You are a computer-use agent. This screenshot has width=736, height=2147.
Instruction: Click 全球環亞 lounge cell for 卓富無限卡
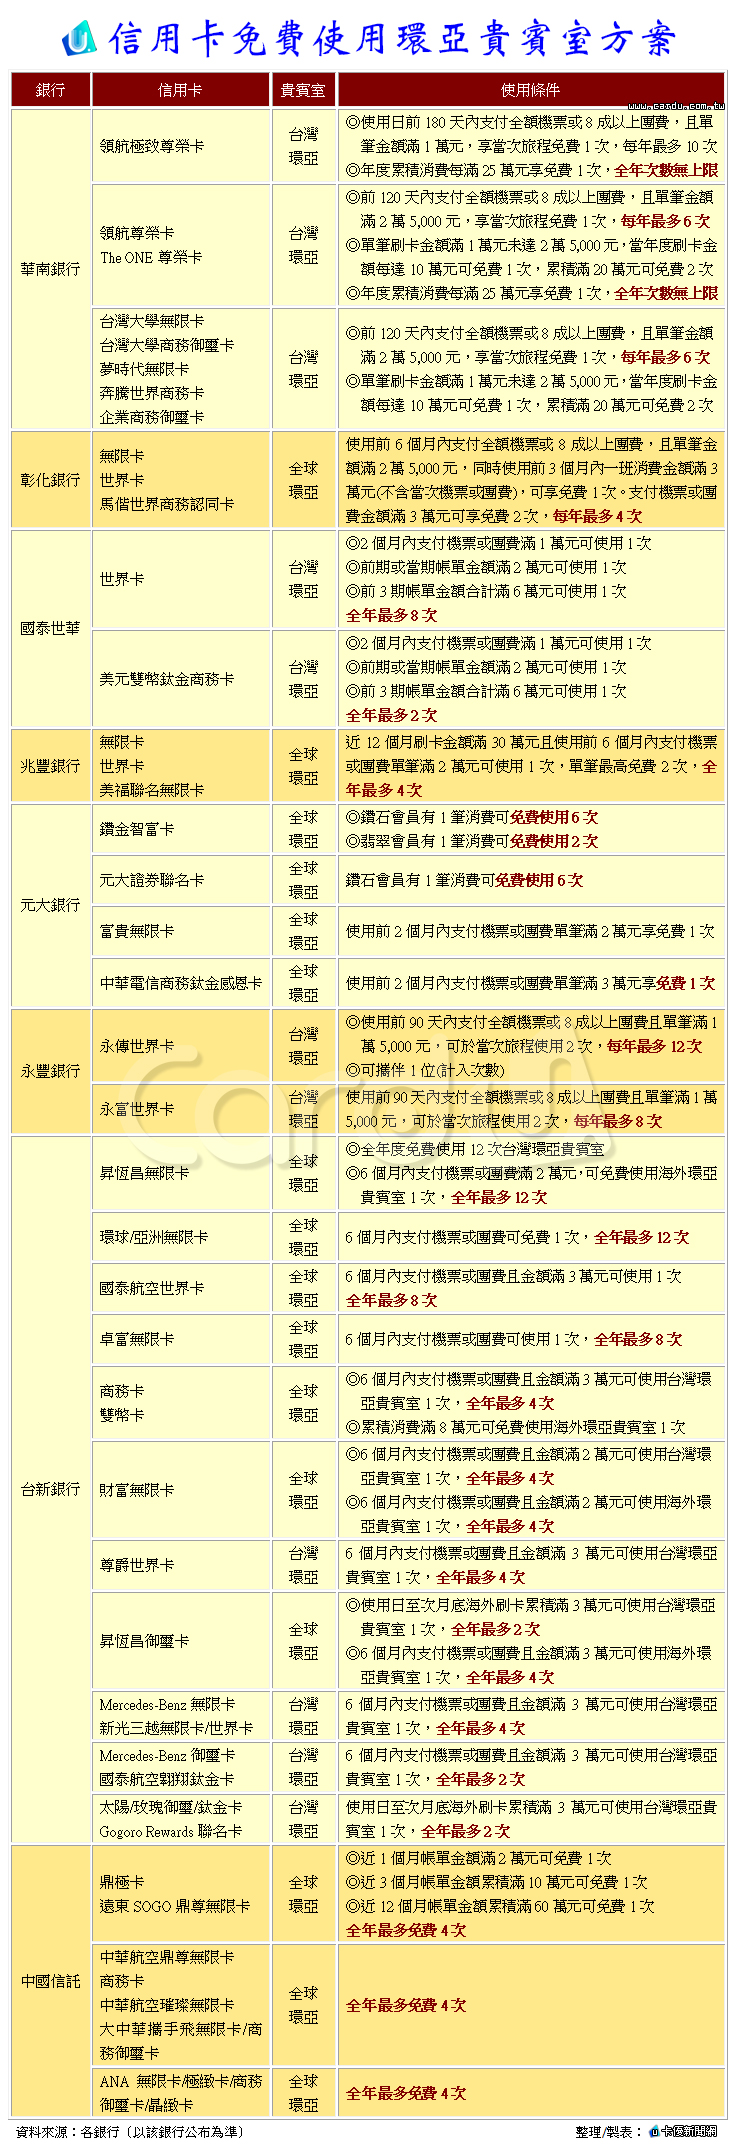[303, 1339]
